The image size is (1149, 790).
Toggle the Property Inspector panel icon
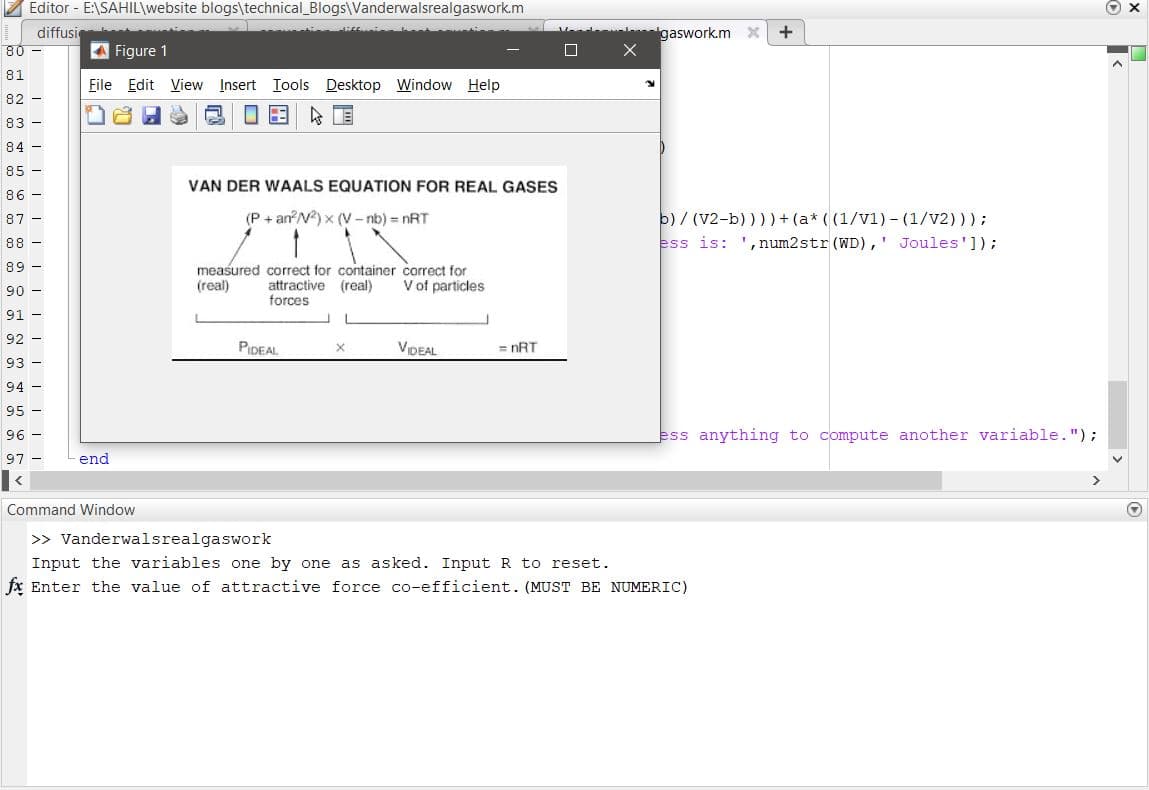(x=343, y=116)
